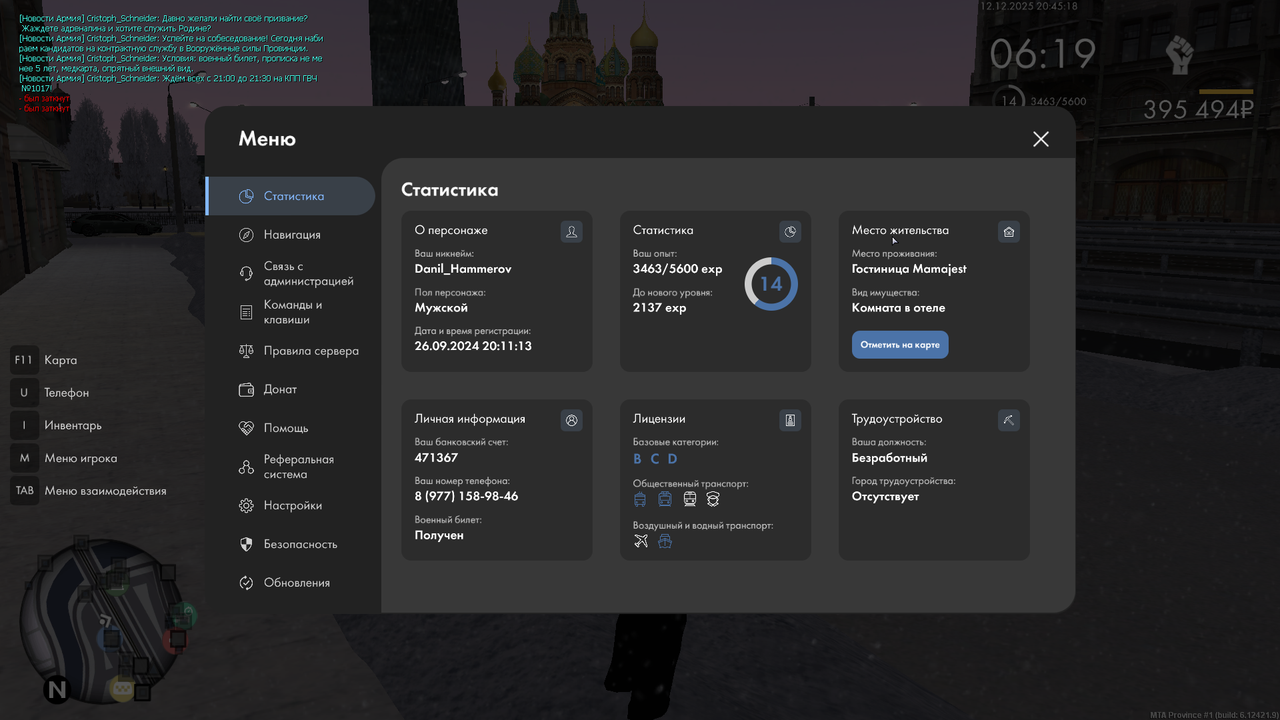Click the gear icon beside Настройки
The width and height of the screenshot is (1280, 720).
tap(246, 506)
